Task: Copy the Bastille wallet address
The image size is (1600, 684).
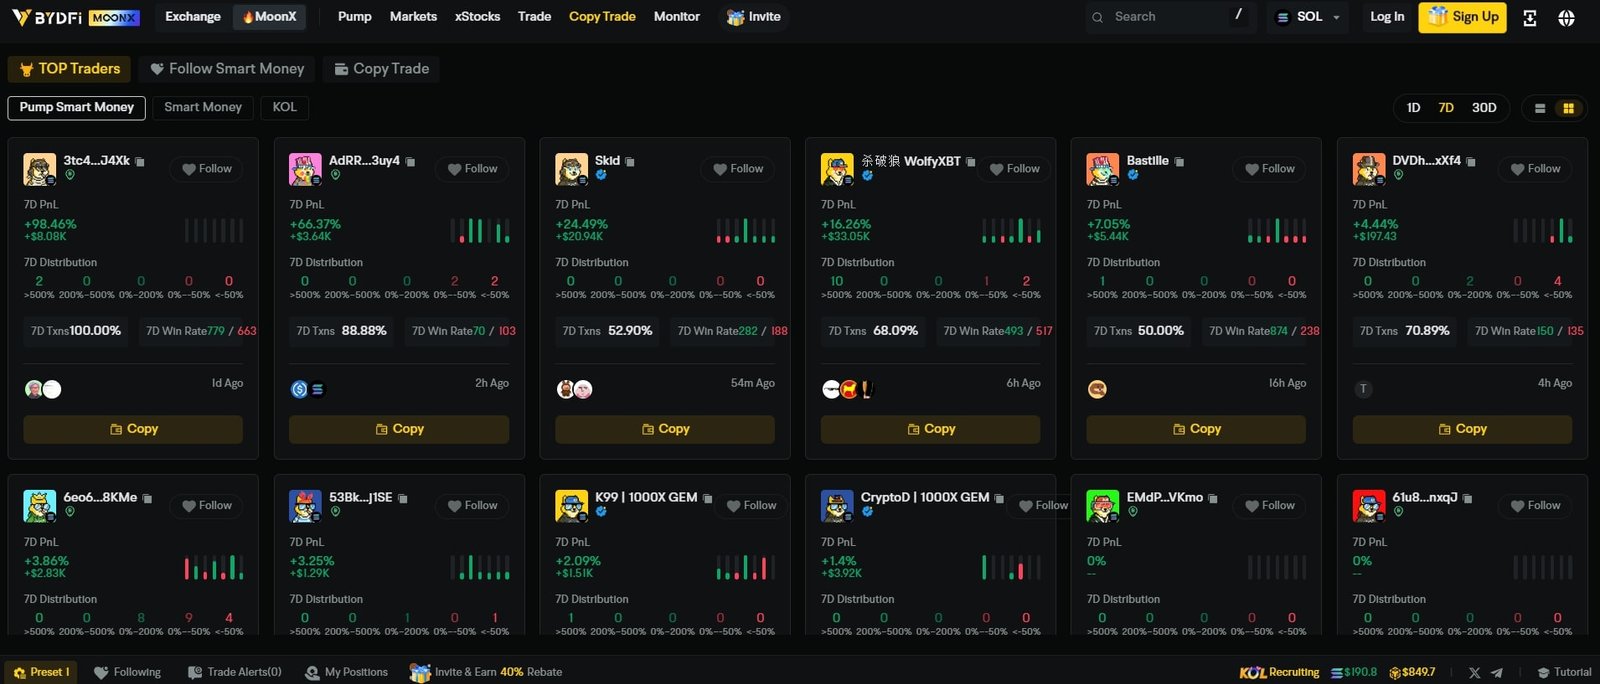Action: 1179,162
